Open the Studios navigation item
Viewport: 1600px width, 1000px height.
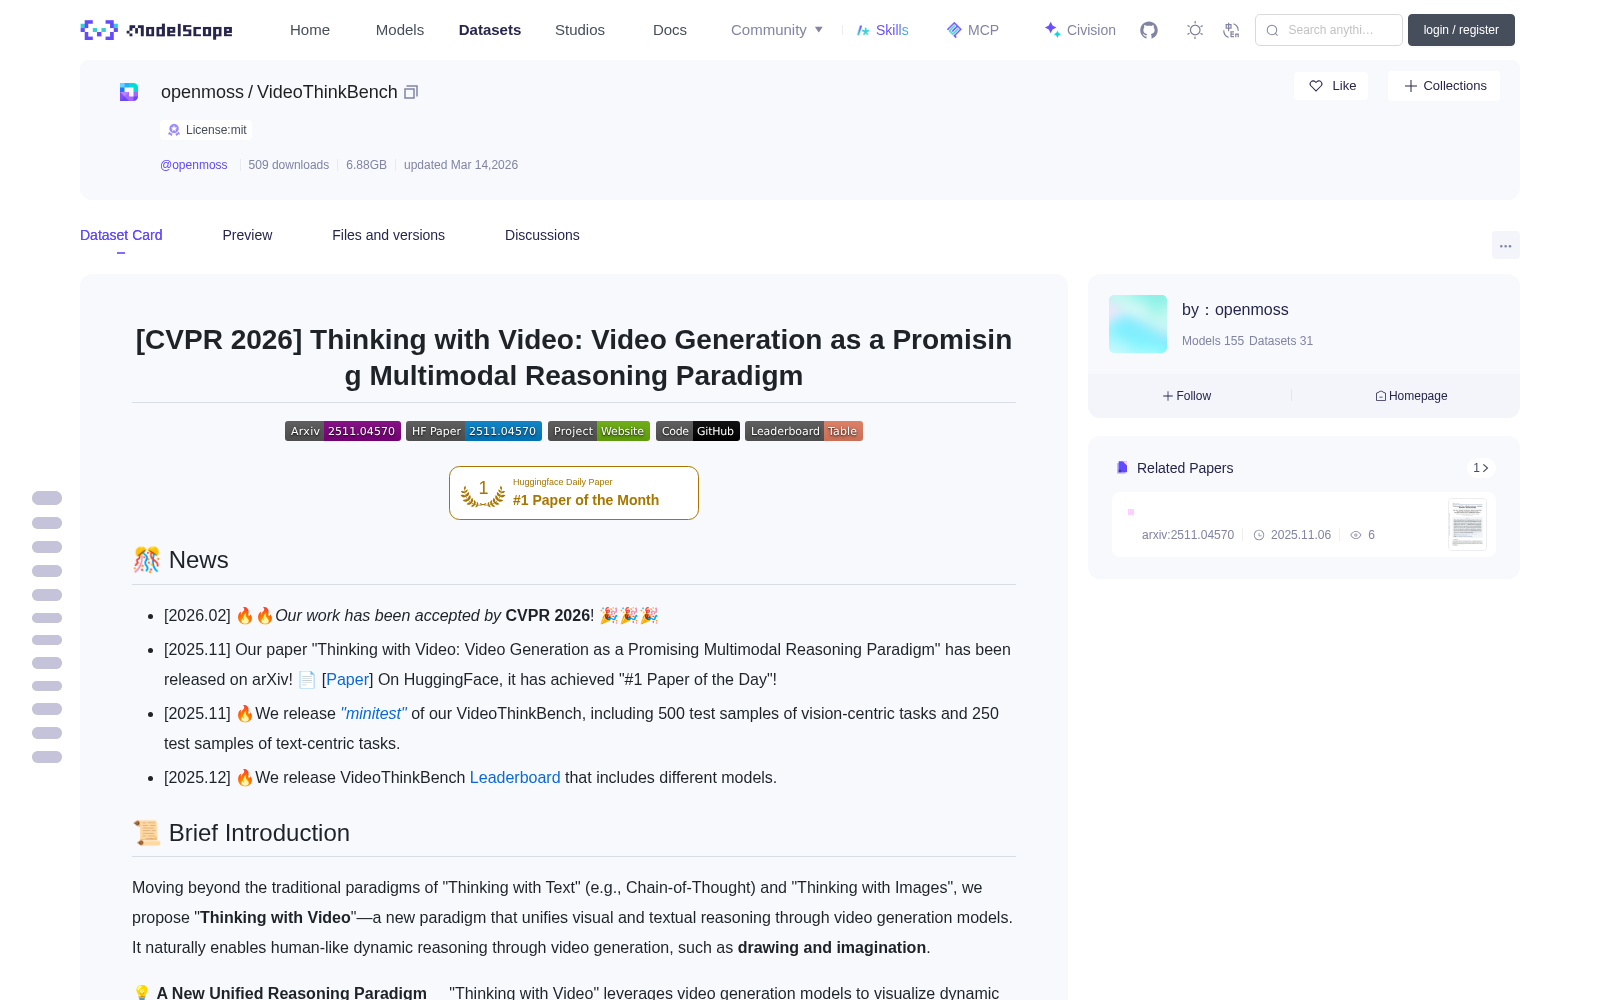580,30
